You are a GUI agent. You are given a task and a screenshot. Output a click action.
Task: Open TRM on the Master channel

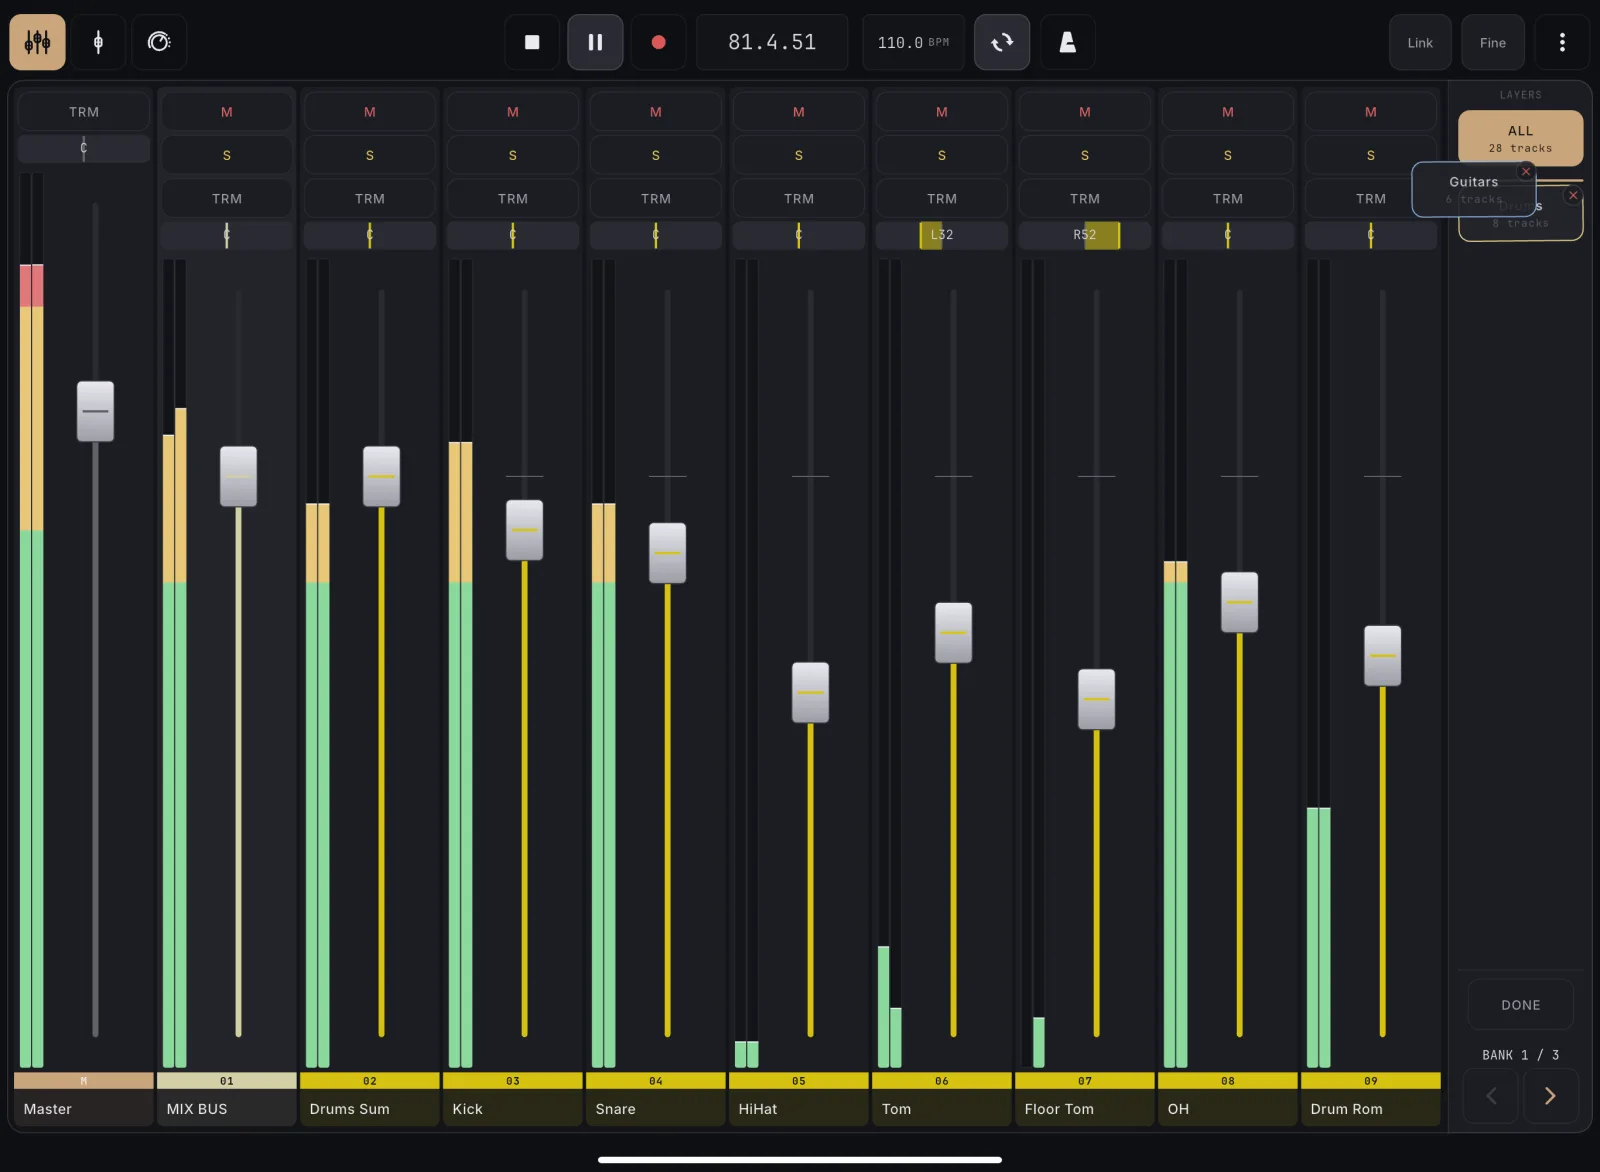(84, 112)
